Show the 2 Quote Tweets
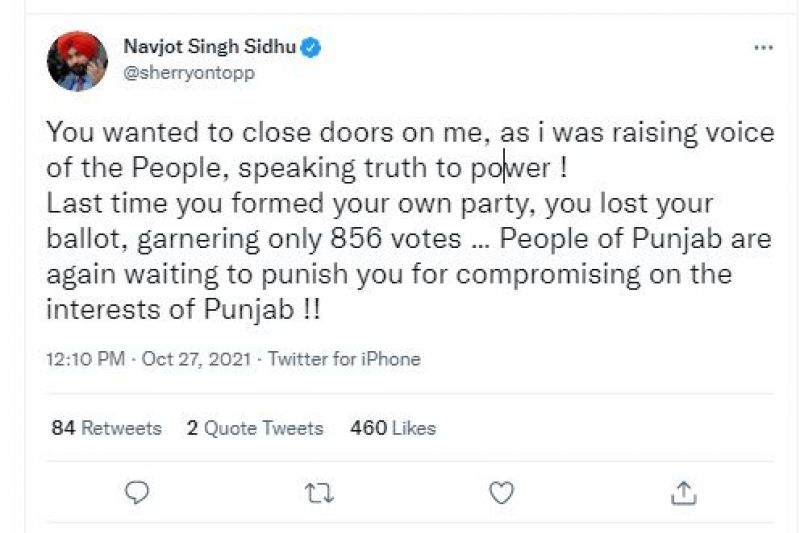800x533 pixels. [255, 428]
